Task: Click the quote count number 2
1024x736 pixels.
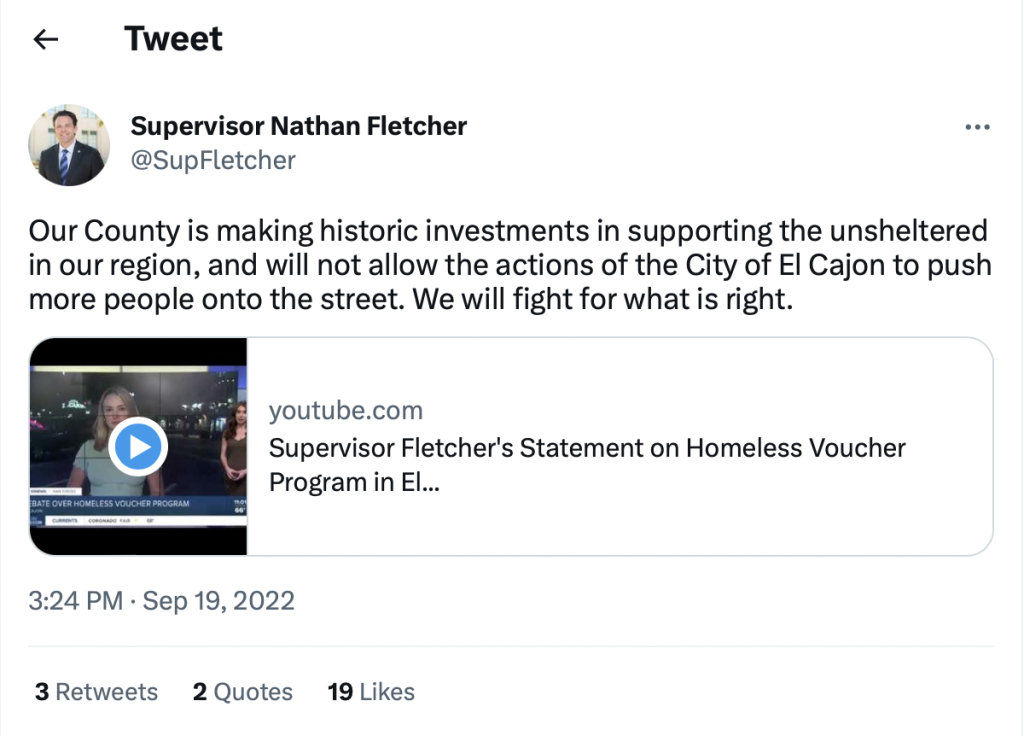Action: 200,692
